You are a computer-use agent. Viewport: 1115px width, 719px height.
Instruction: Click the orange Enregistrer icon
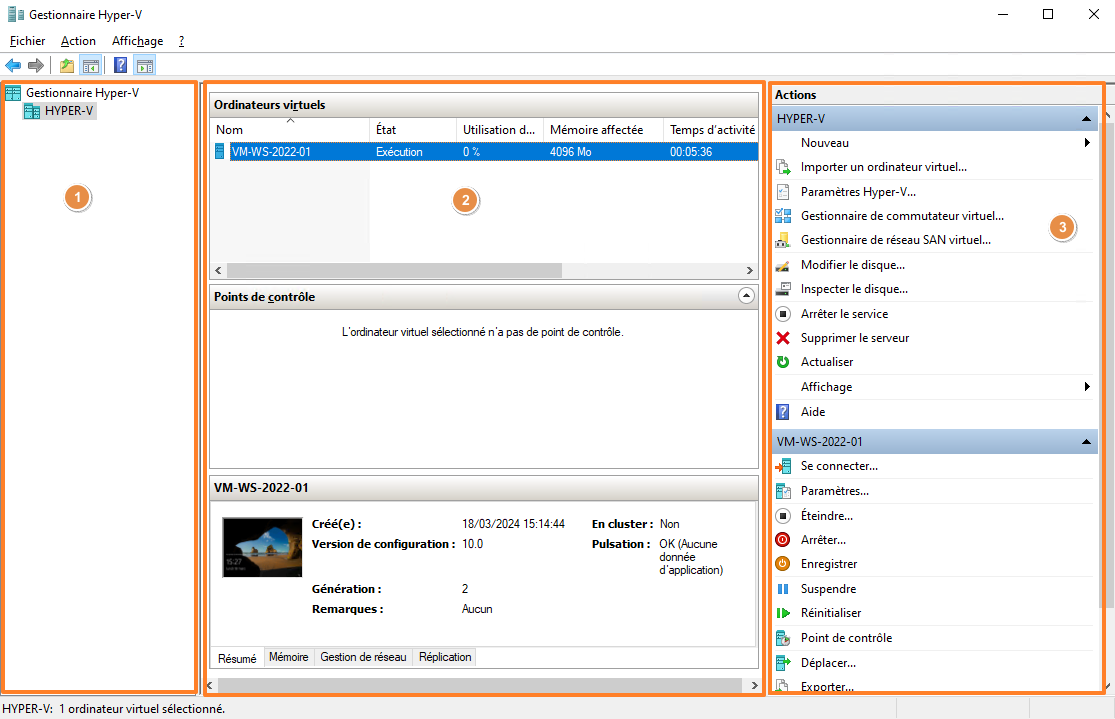tap(783, 564)
